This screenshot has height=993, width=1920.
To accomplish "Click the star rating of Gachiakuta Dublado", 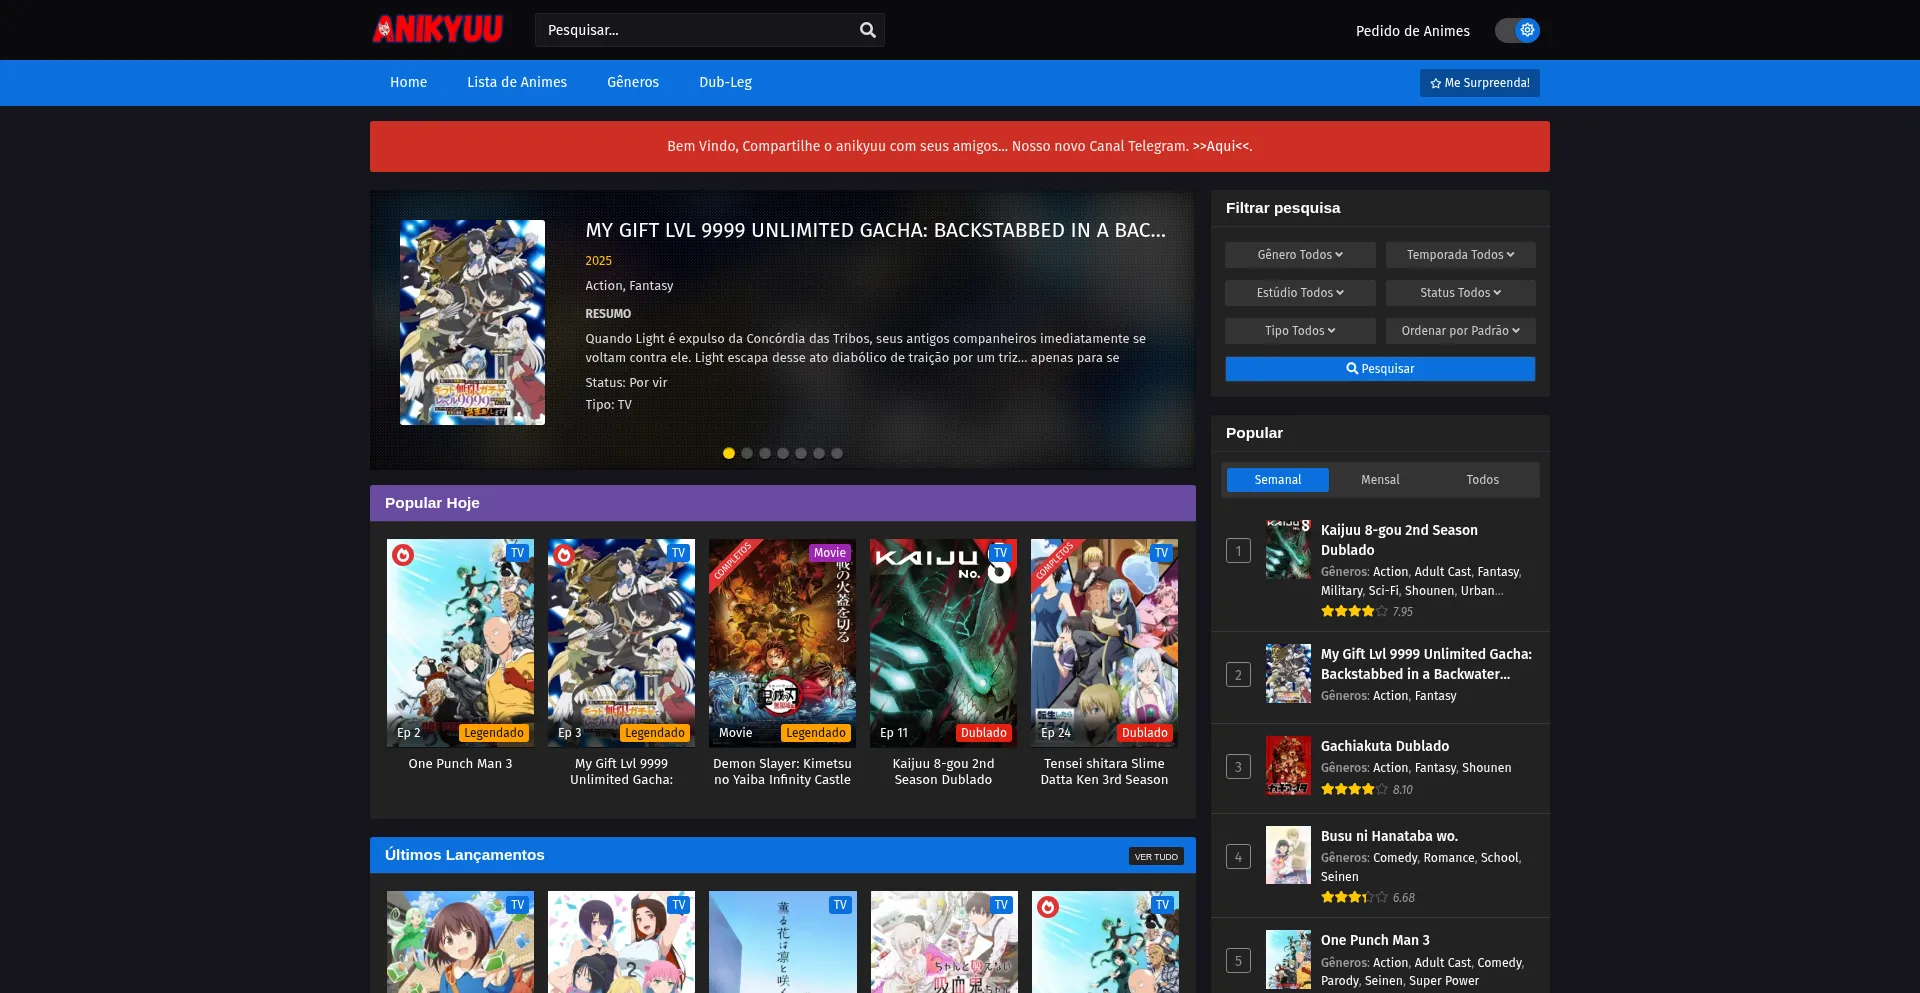I will (x=1354, y=789).
